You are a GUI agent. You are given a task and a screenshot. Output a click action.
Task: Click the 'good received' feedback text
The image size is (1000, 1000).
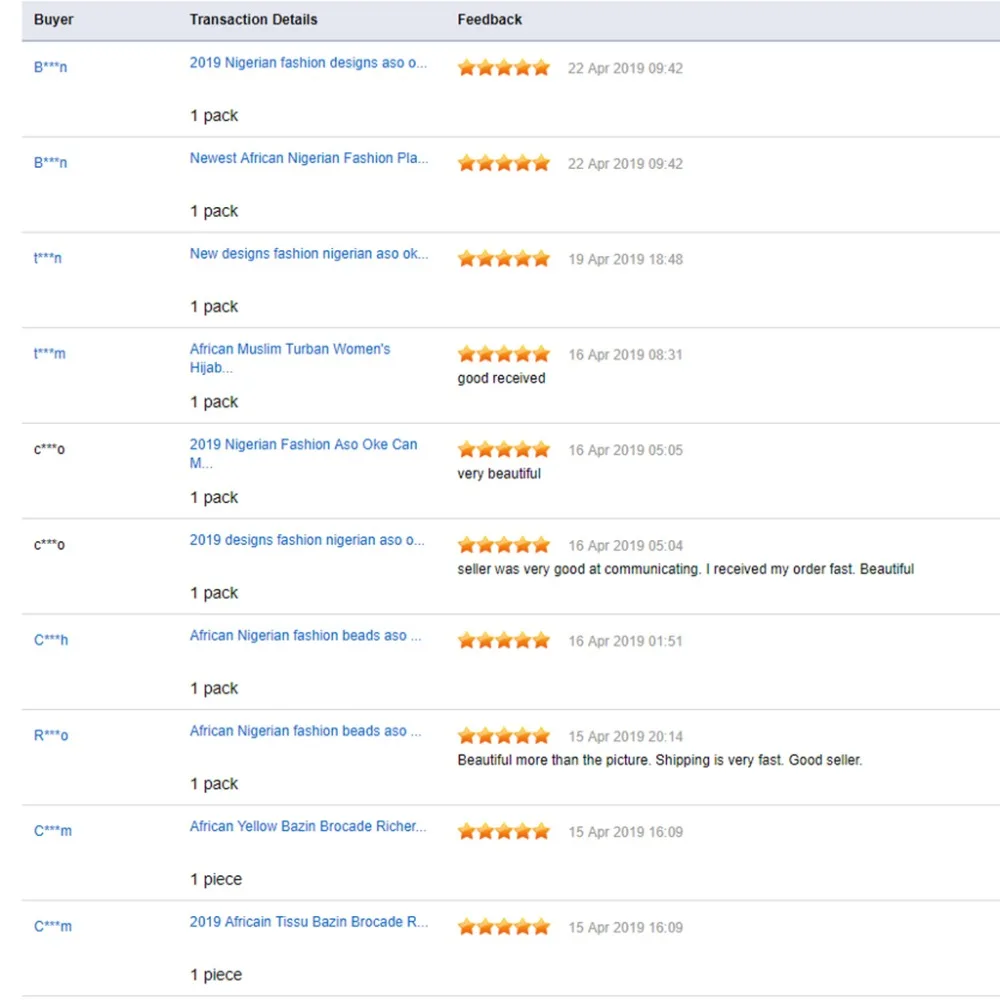(x=501, y=378)
